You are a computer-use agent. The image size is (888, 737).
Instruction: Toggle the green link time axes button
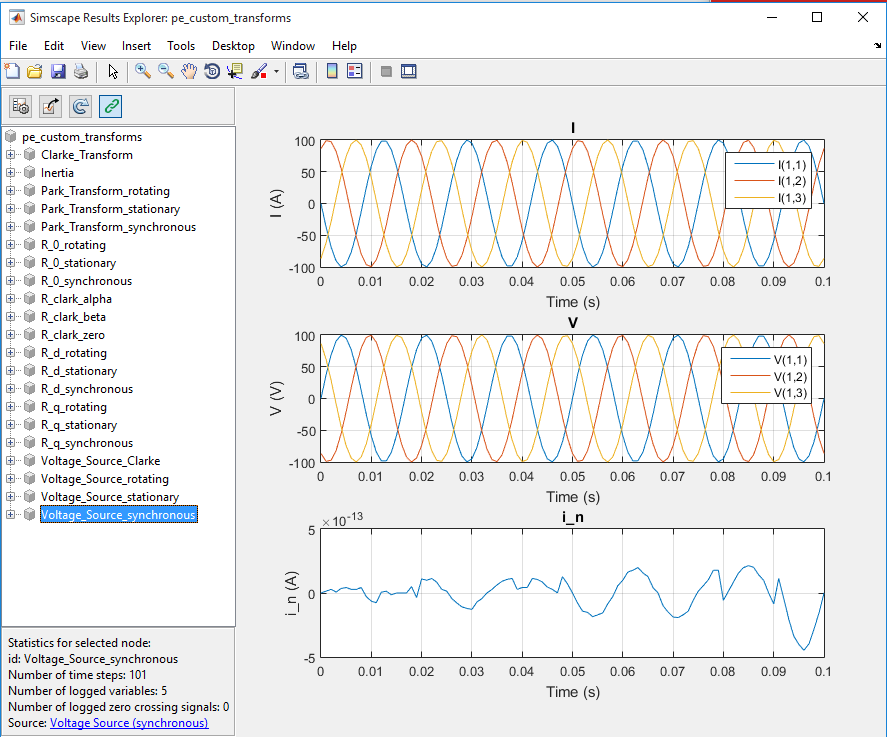coord(110,105)
